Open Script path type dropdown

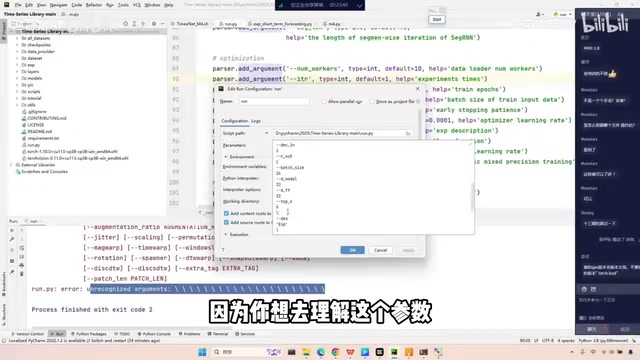[x=267, y=133]
